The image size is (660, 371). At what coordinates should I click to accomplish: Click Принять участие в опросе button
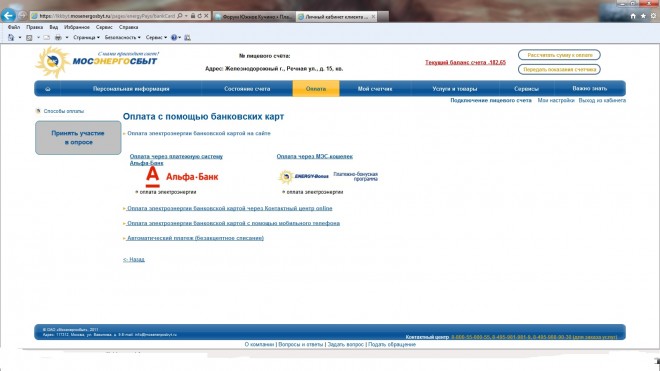click(78, 138)
